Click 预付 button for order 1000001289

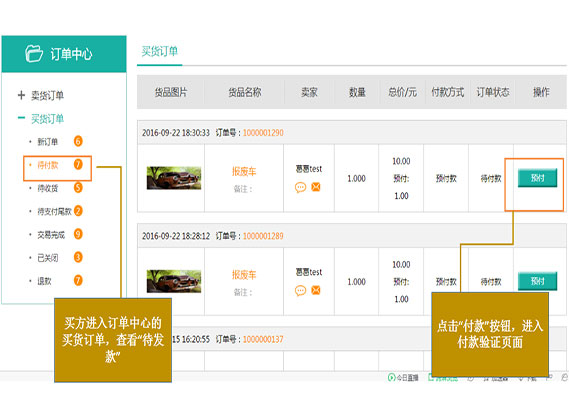click(x=537, y=281)
